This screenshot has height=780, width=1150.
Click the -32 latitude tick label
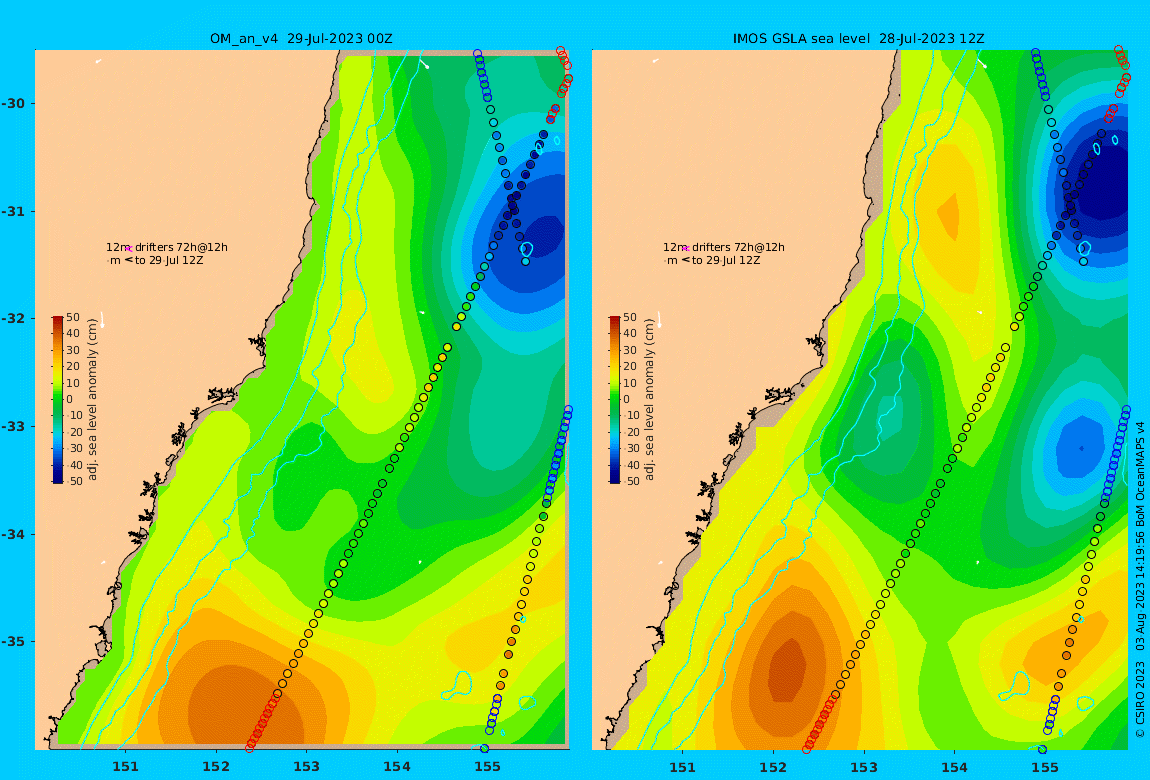point(13,319)
